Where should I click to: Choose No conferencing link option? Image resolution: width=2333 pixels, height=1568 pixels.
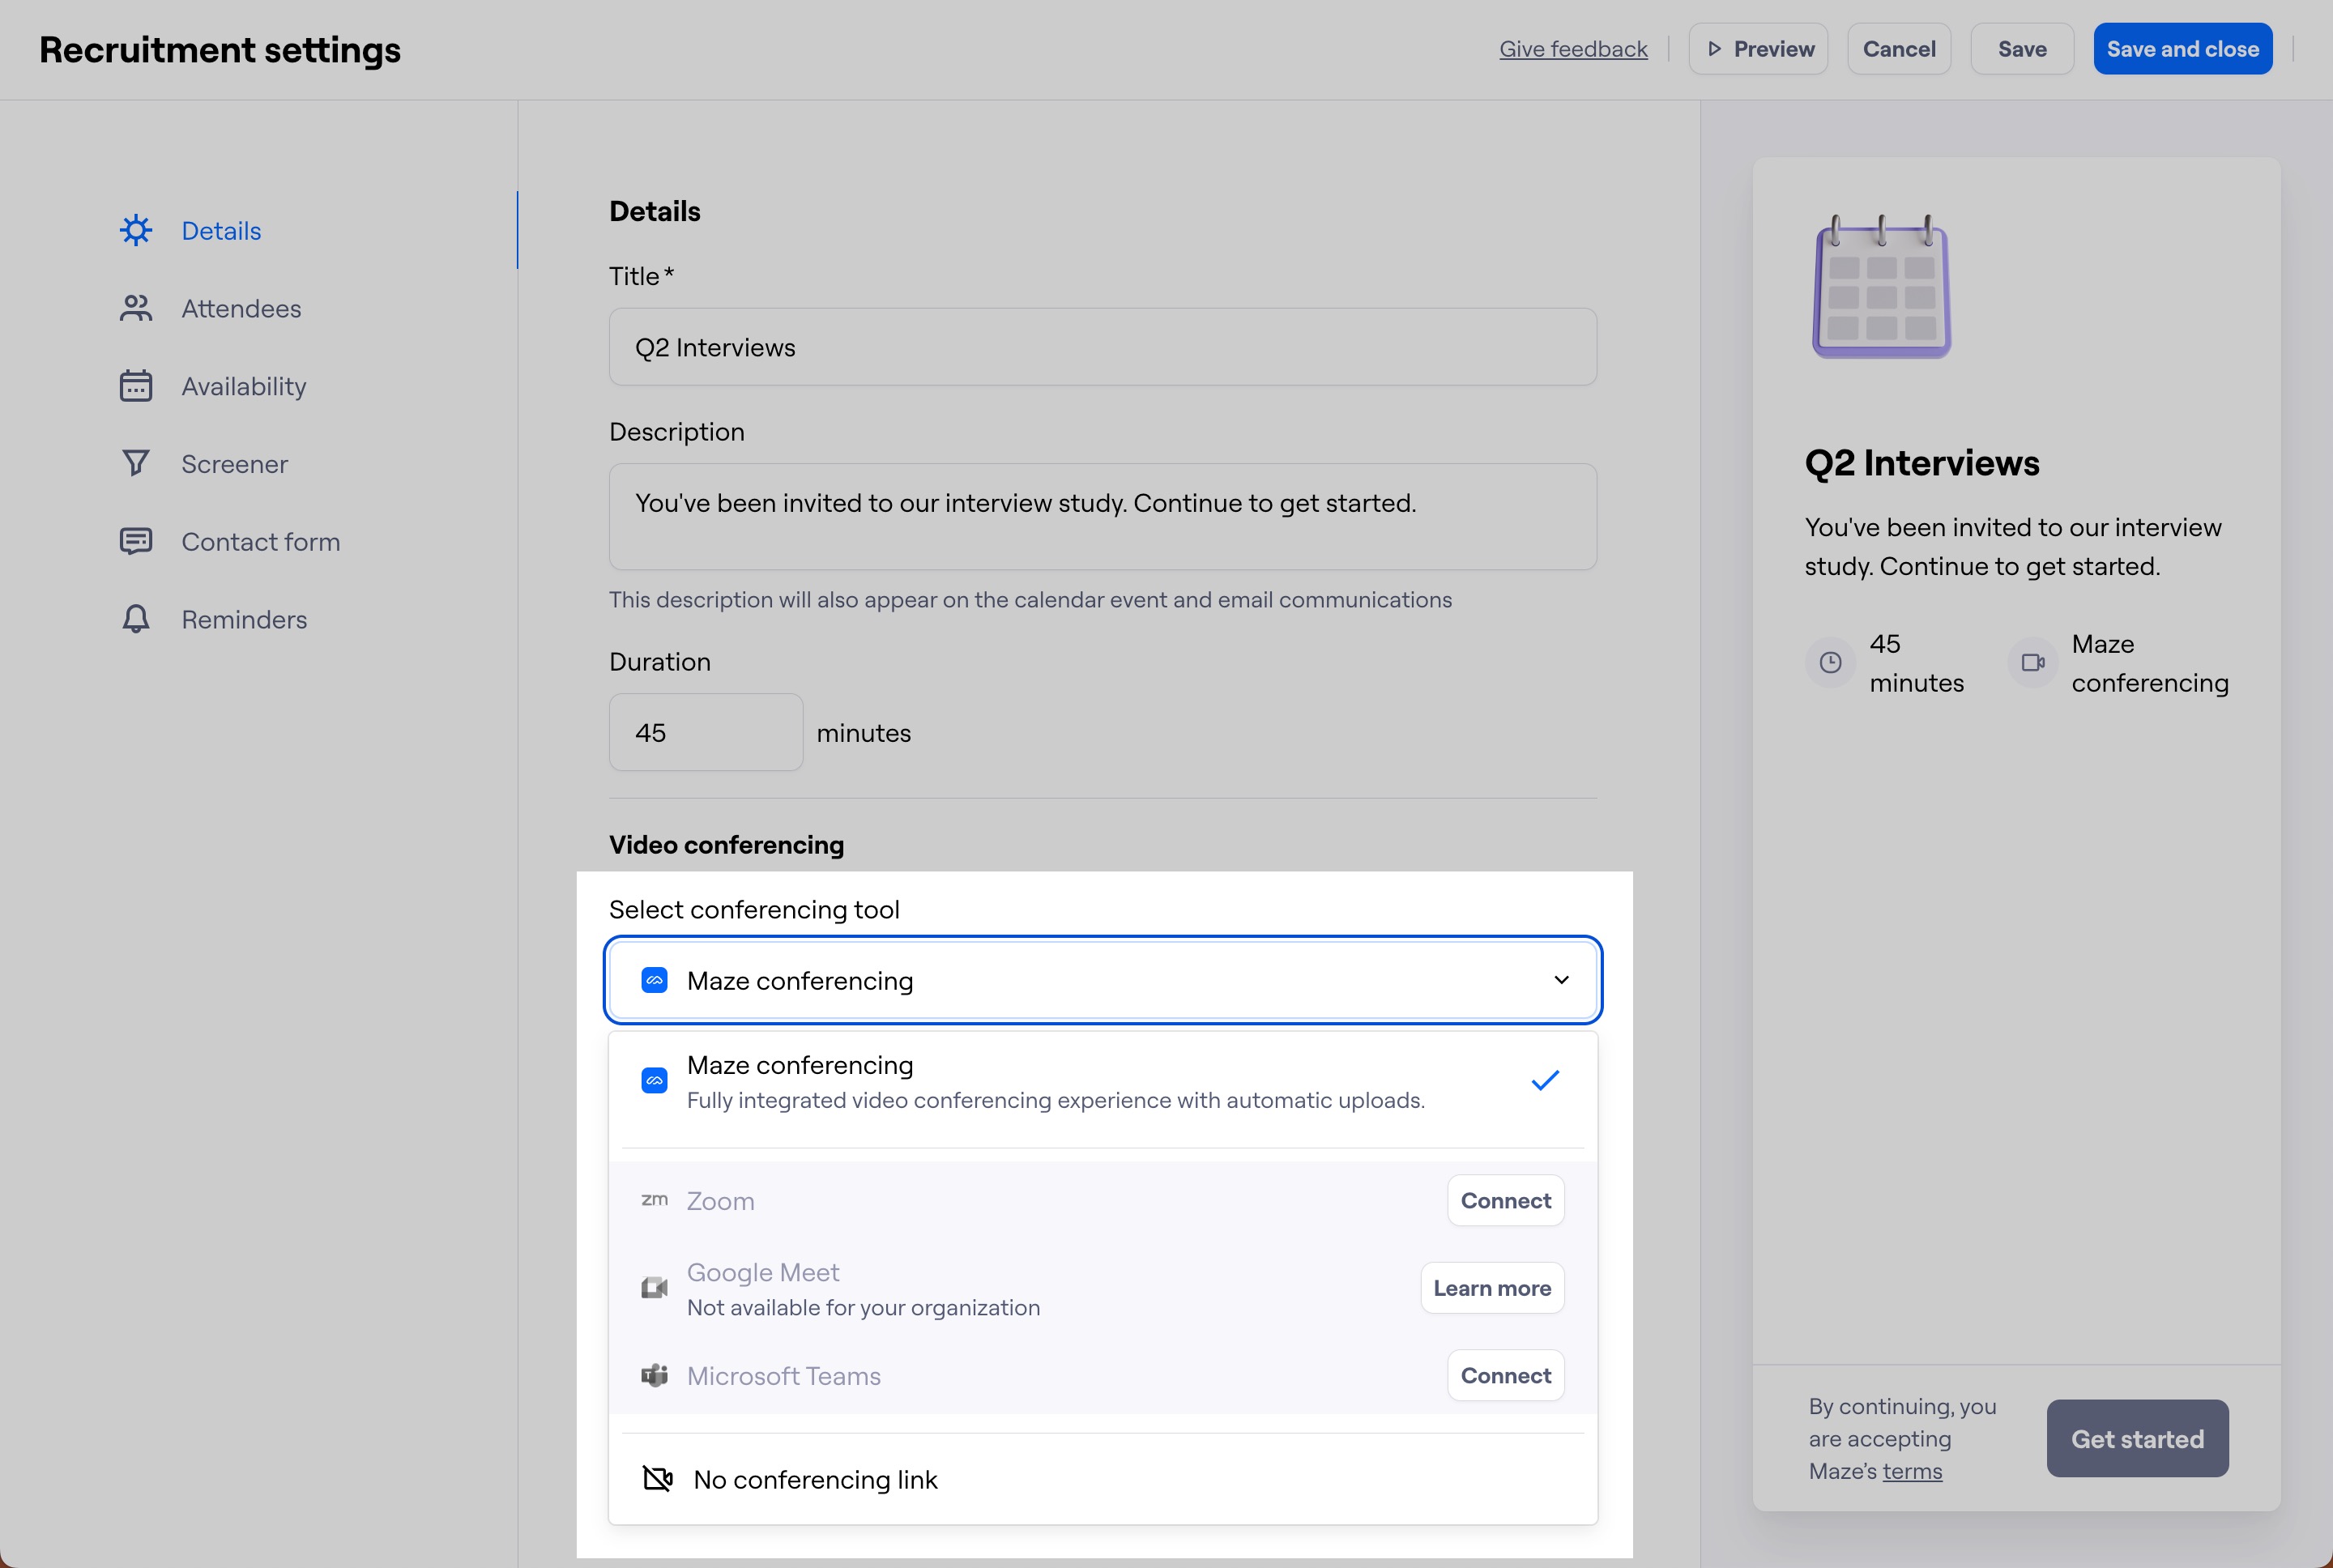pyautogui.click(x=815, y=1479)
